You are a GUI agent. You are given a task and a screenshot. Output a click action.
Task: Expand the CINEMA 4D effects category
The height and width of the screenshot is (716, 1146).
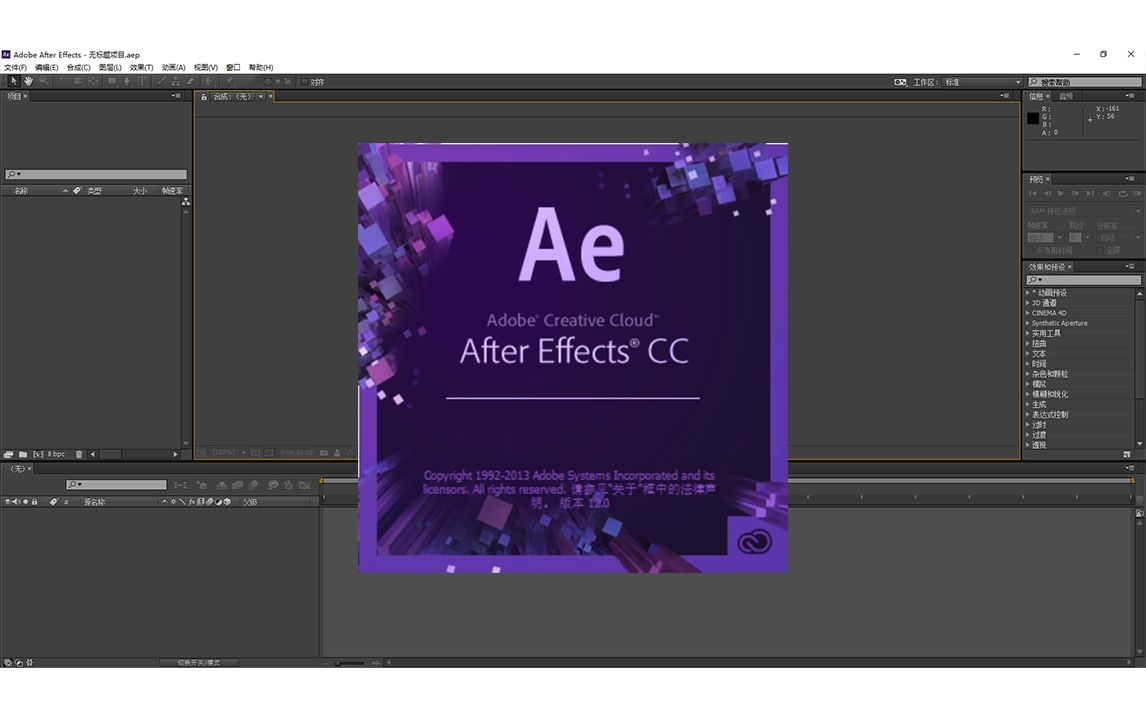click(x=1028, y=313)
